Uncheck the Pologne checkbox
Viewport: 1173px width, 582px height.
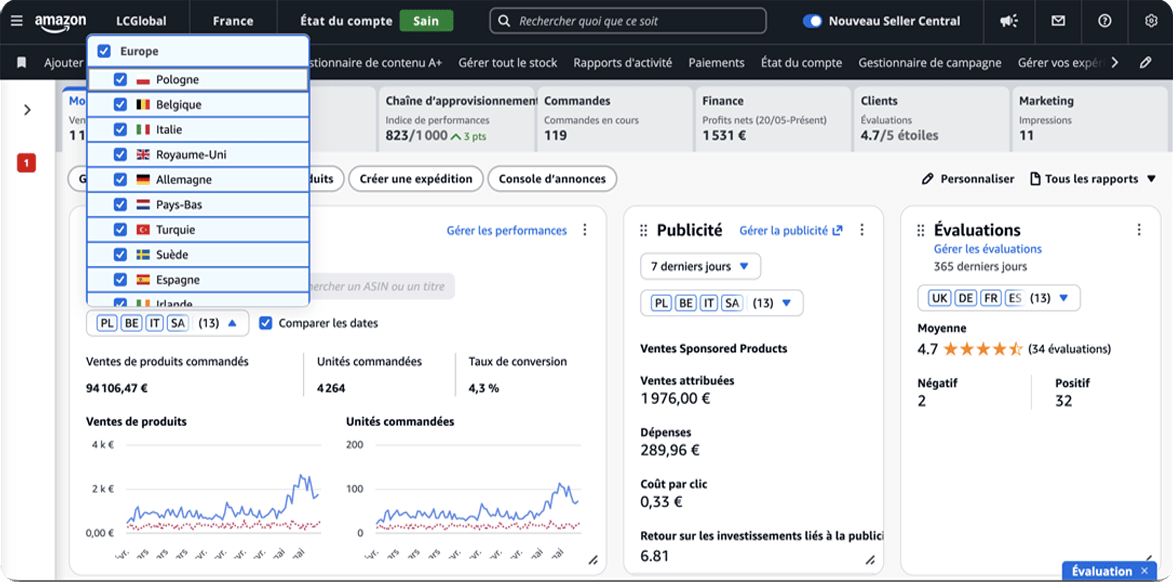pos(120,79)
